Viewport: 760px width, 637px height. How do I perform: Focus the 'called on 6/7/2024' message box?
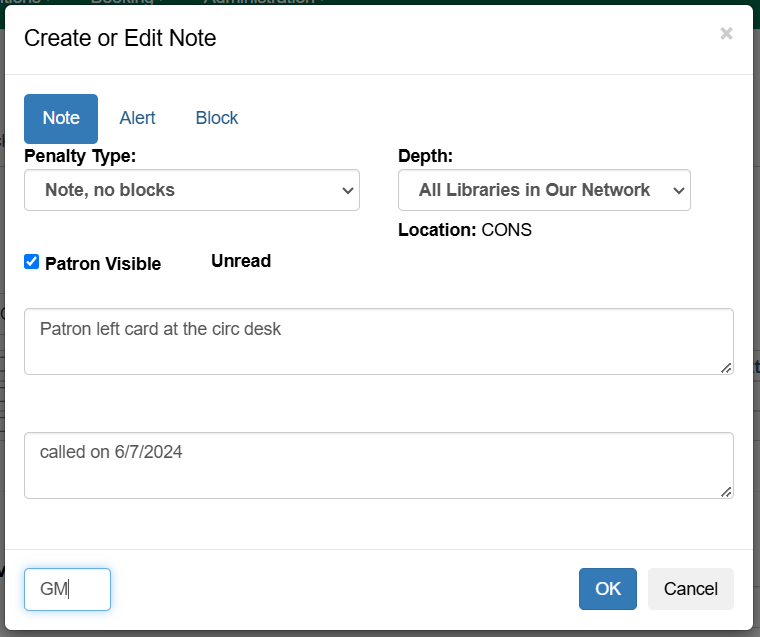coord(378,465)
